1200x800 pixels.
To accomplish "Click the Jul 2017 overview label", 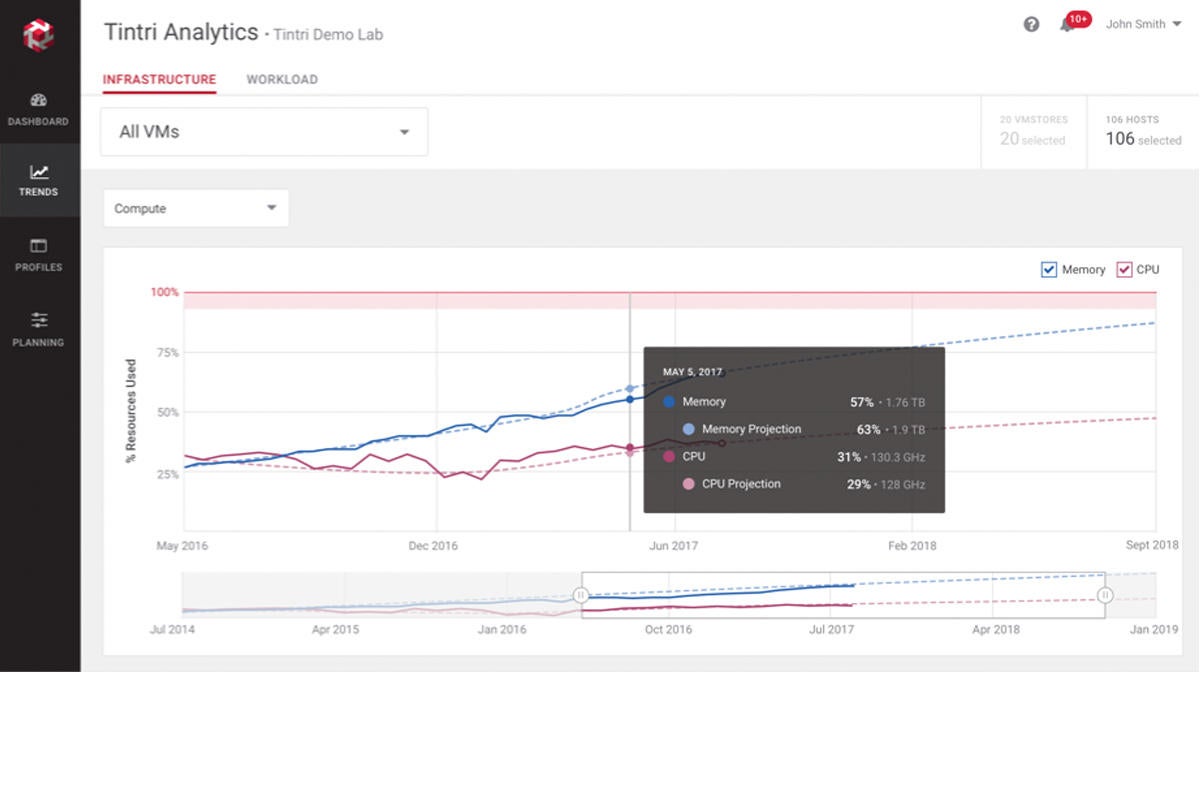I will click(x=831, y=629).
